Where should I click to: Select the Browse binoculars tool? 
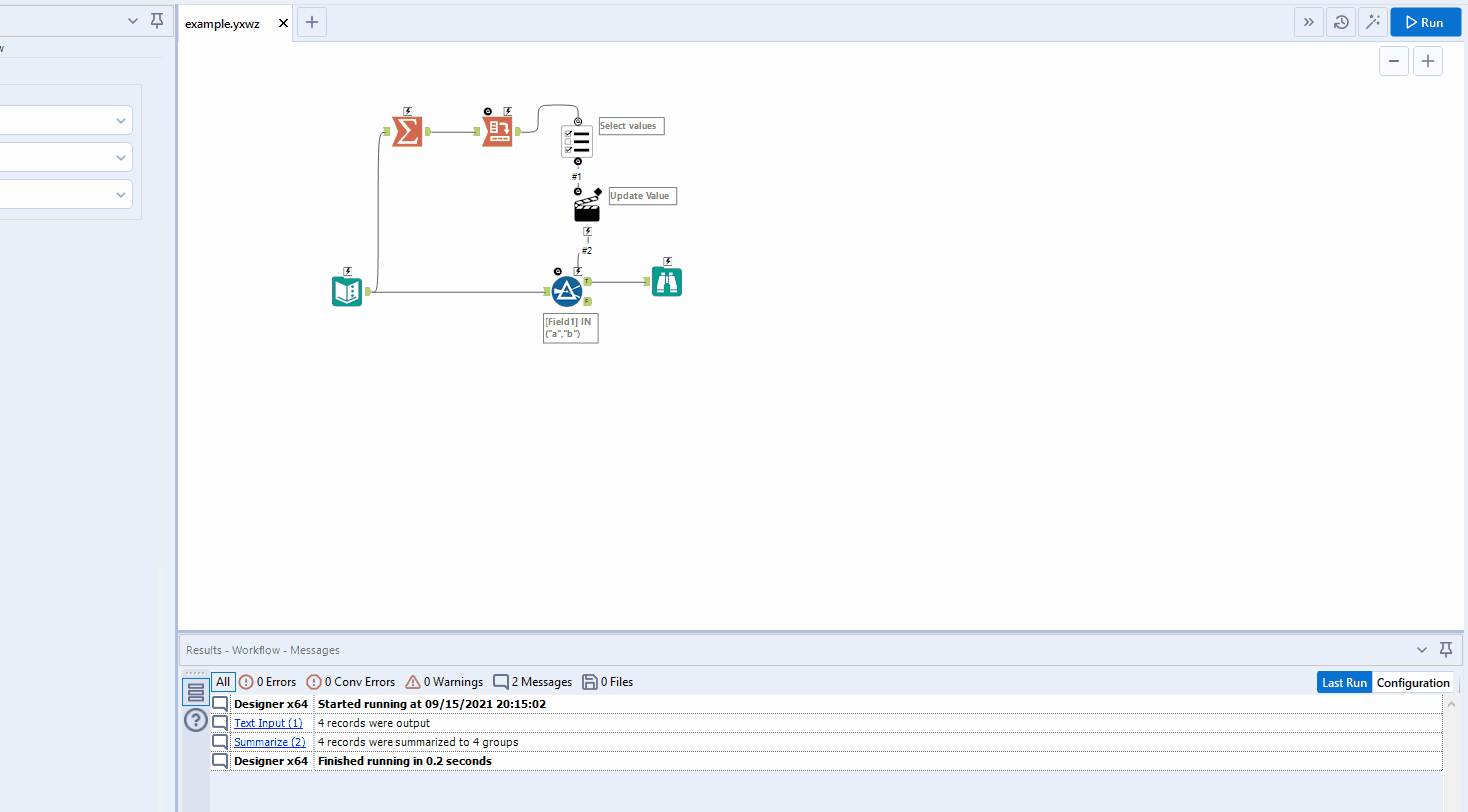coord(667,282)
